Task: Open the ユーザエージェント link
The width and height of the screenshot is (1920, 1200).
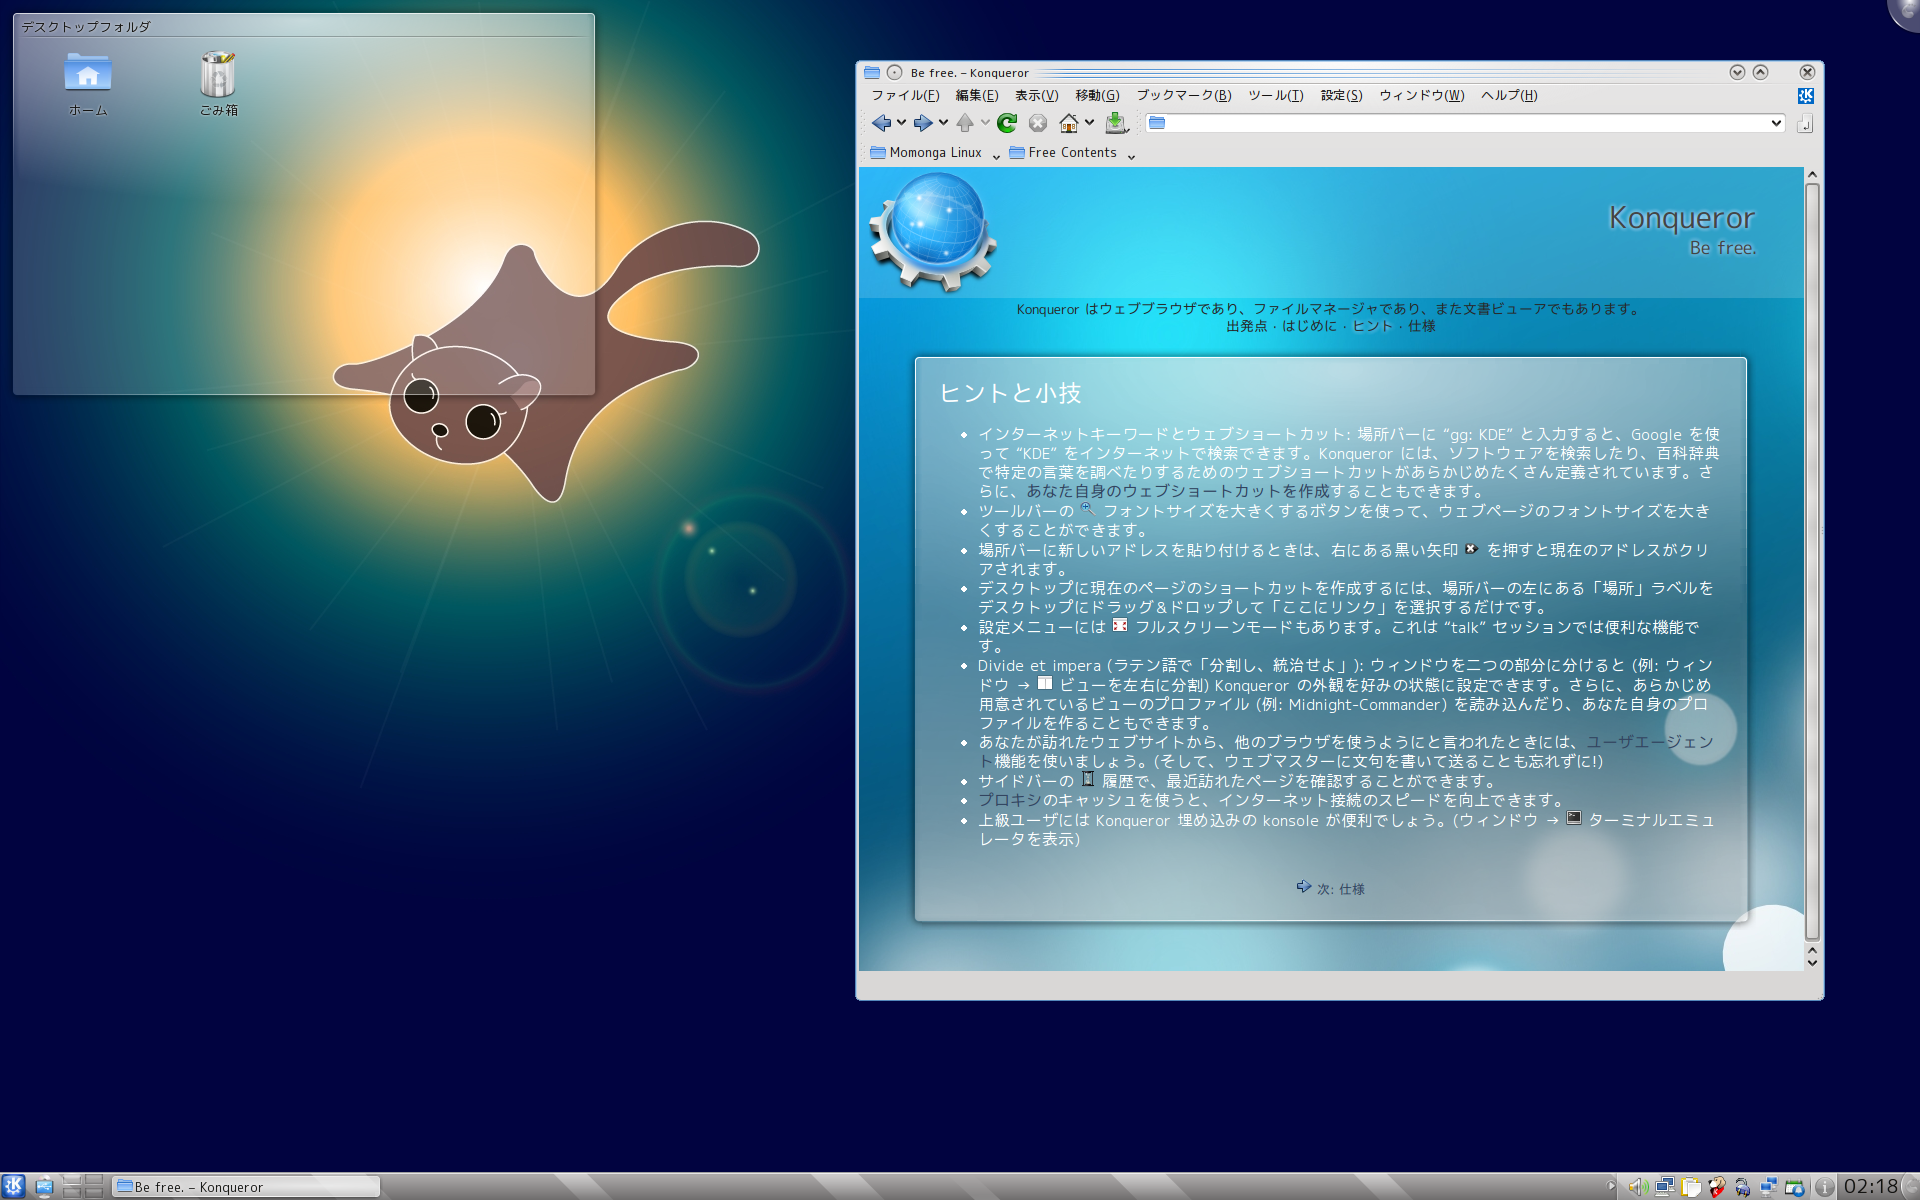Action: pyautogui.click(x=1650, y=742)
